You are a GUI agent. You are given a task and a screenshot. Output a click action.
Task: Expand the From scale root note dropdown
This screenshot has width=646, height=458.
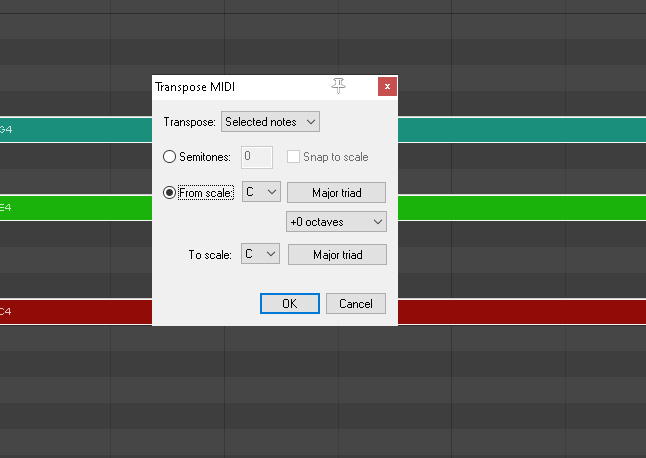click(261, 192)
